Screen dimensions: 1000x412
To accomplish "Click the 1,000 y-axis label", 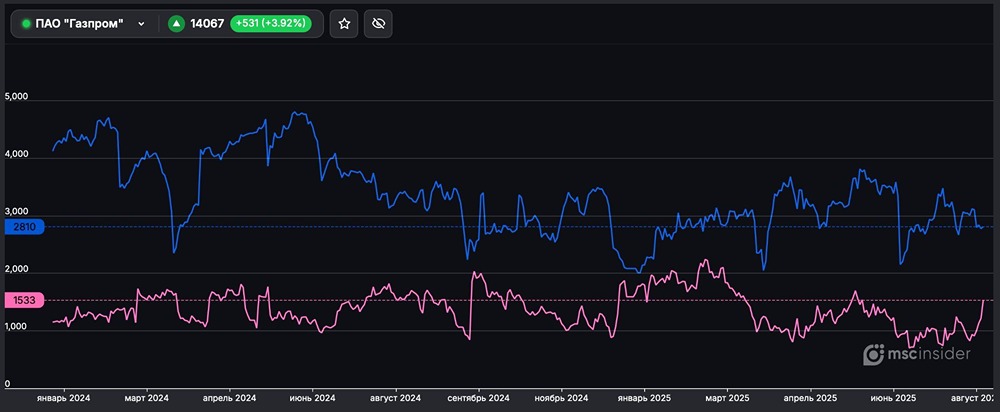I will point(18,326).
